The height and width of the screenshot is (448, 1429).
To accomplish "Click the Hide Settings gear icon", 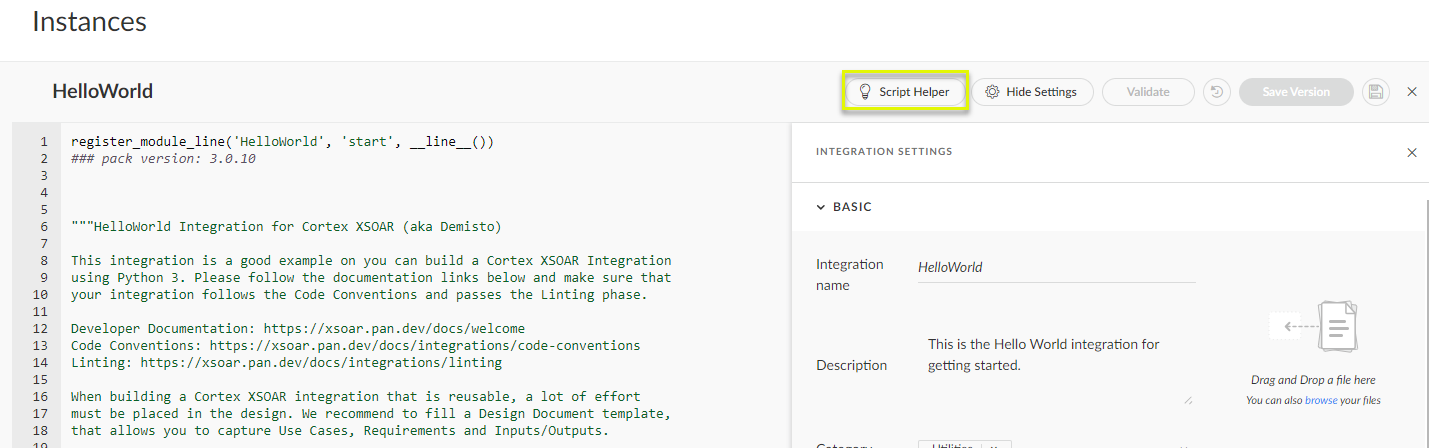I will click(x=992, y=92).
